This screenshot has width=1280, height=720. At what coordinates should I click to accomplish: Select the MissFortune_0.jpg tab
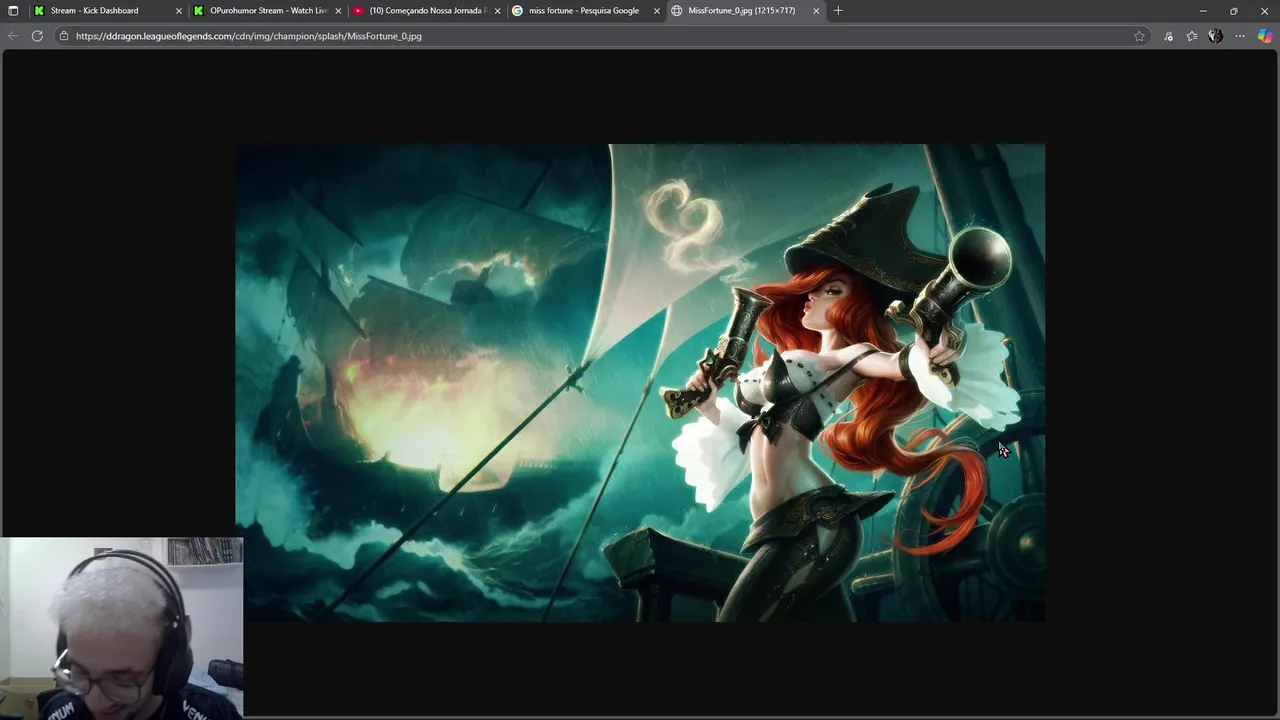[745, 11]
